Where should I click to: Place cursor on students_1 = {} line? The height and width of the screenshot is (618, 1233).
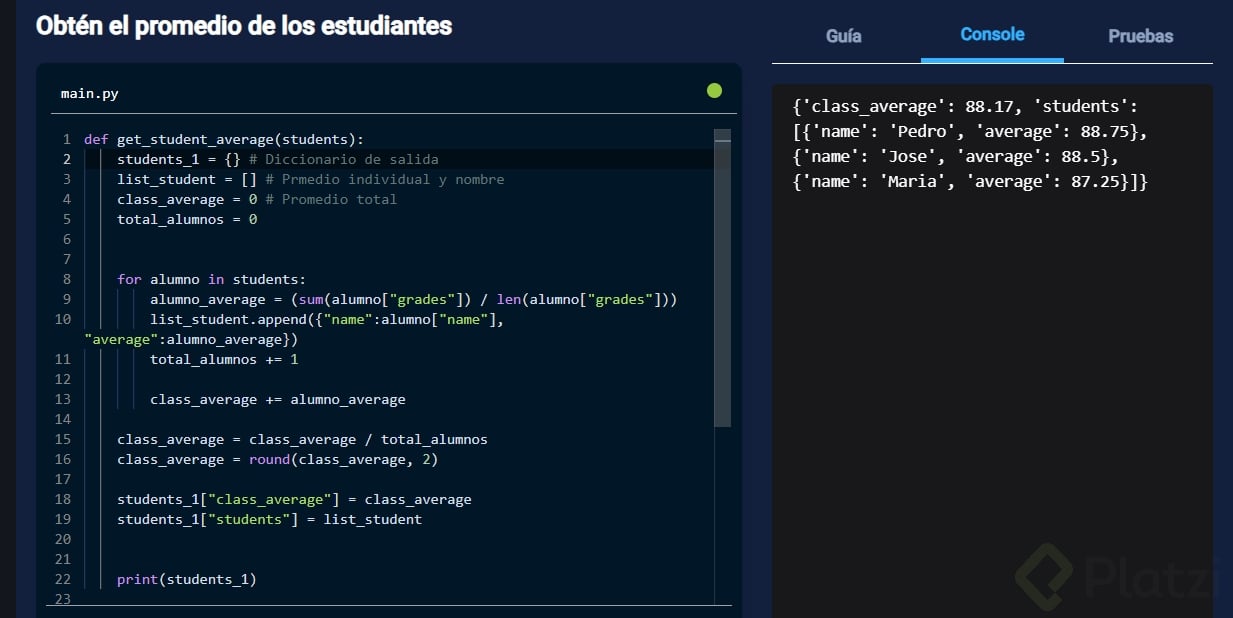coord(277,159)
